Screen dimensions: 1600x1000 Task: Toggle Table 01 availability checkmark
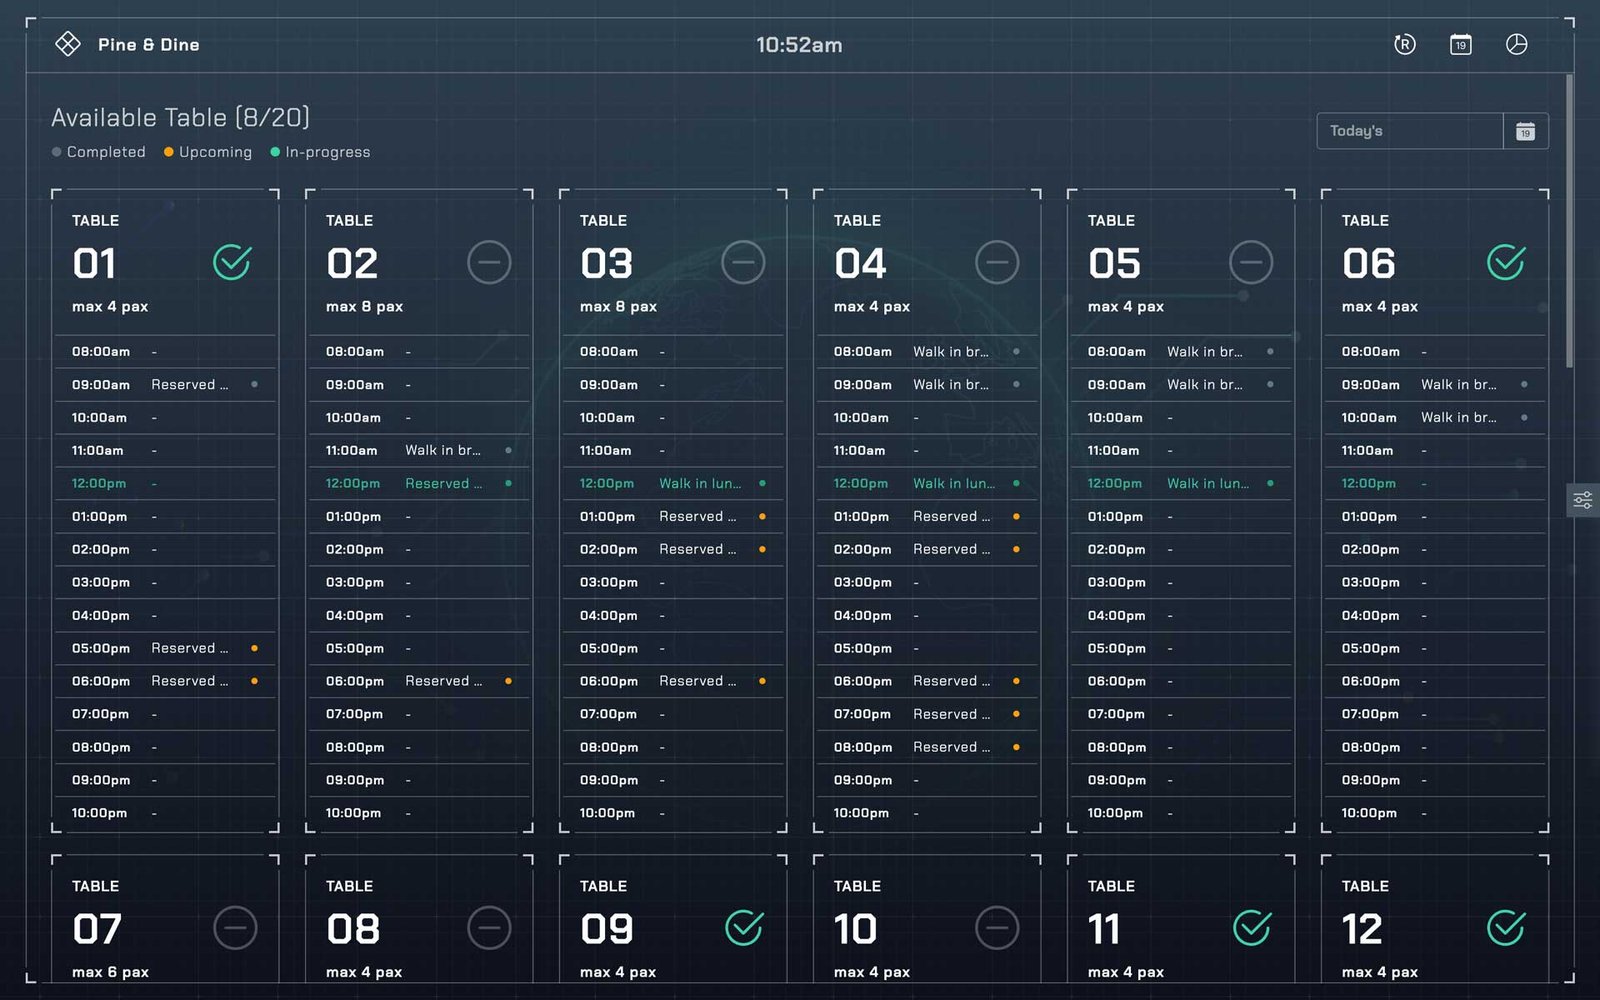(232, 263)
